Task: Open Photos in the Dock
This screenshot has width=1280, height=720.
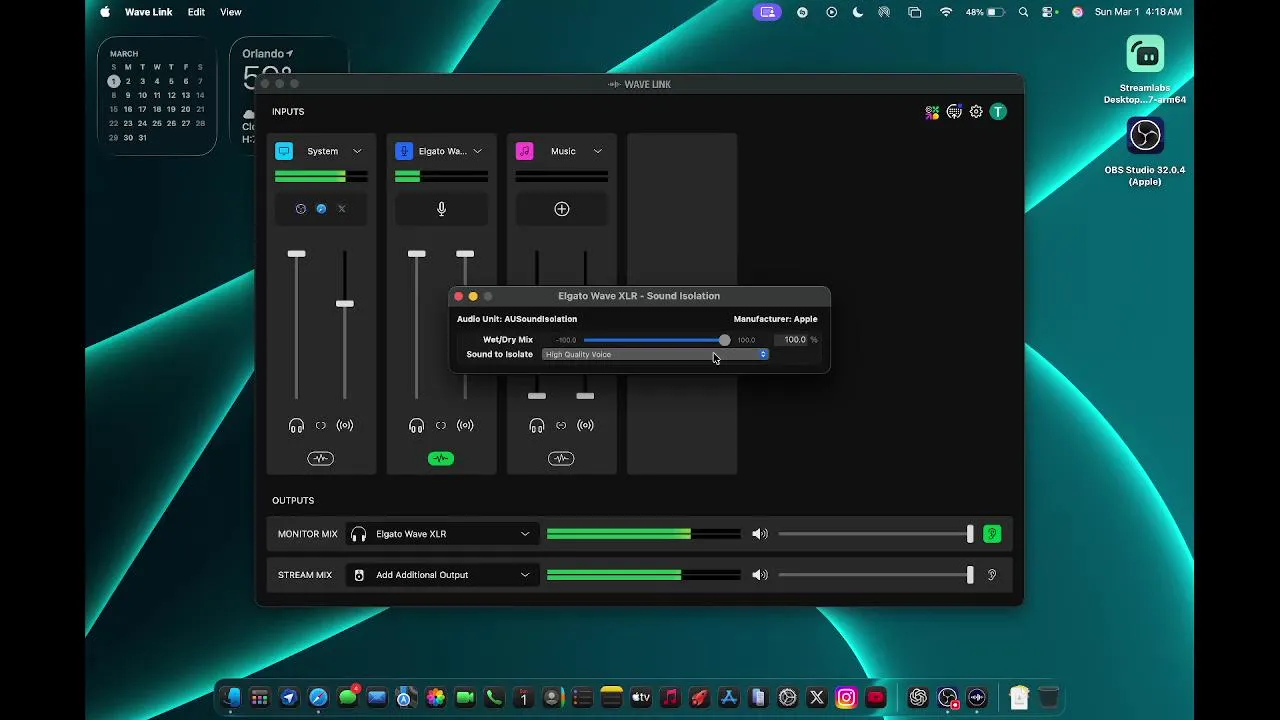Action: tap(435, 697)
